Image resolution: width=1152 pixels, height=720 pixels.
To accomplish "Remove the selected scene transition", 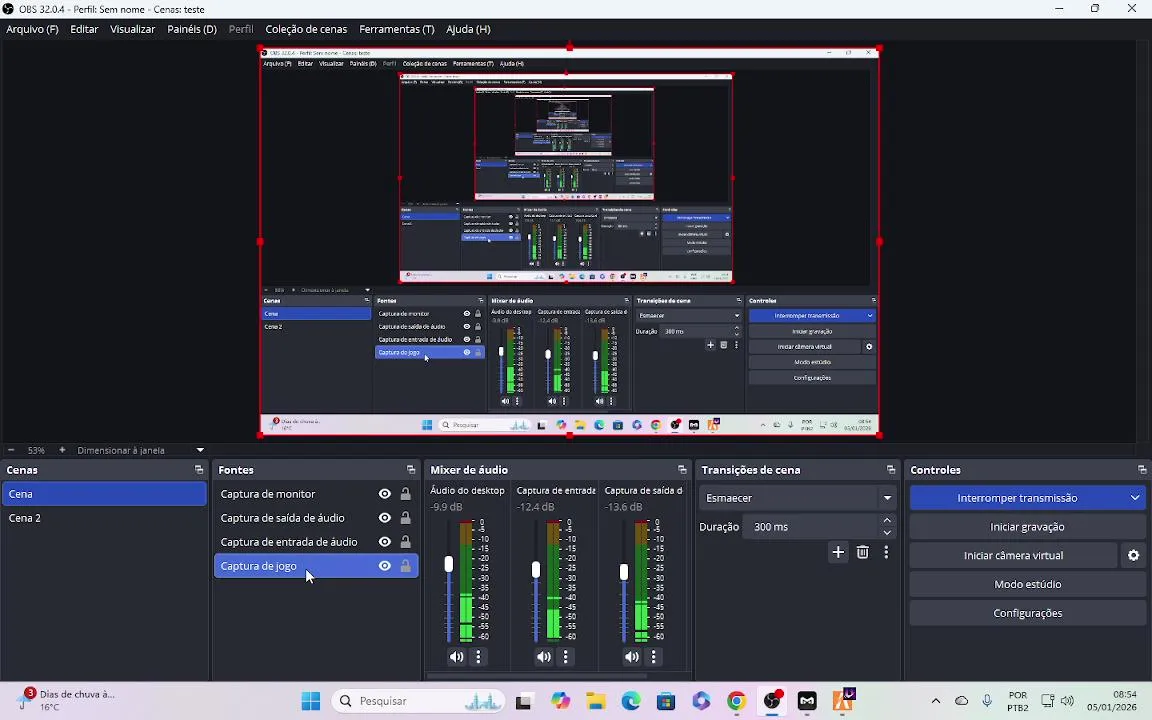I will [863, 552].
